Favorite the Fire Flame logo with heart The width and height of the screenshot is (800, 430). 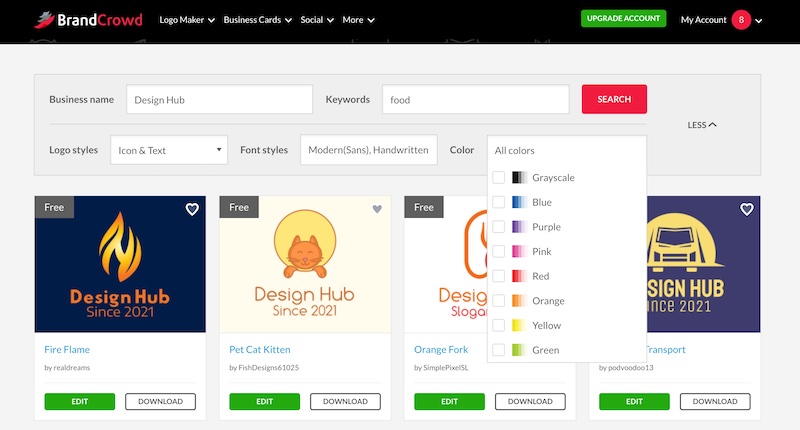(x=192, y=209)
